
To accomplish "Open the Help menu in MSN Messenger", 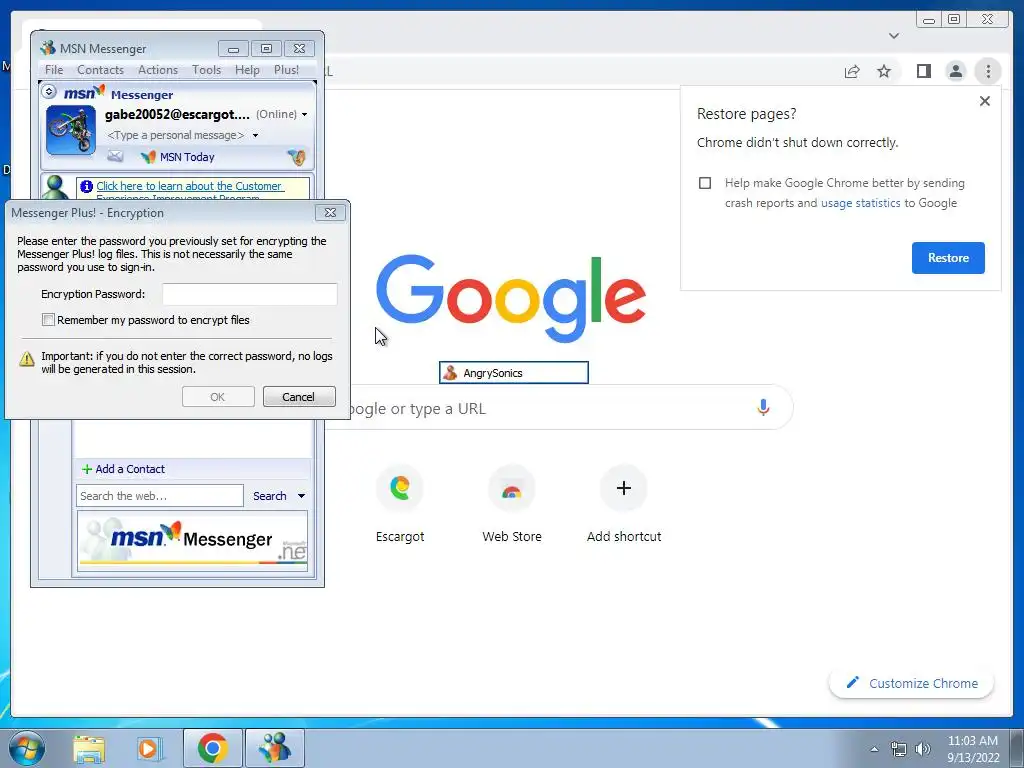I will click(x=247, y=70).
